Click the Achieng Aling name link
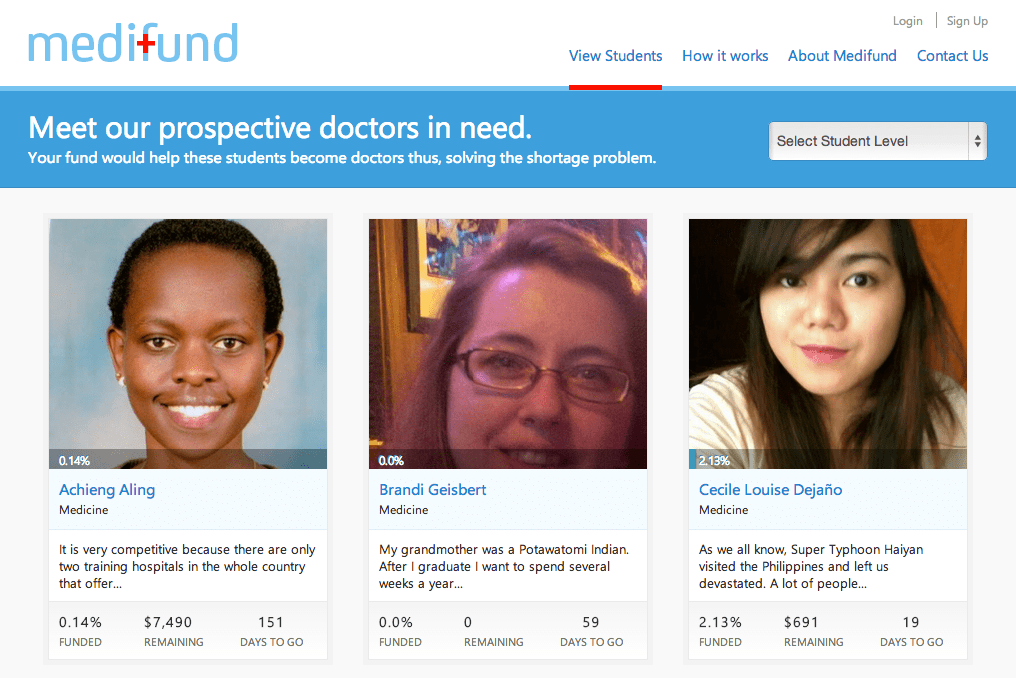 (x=107, y=490)
